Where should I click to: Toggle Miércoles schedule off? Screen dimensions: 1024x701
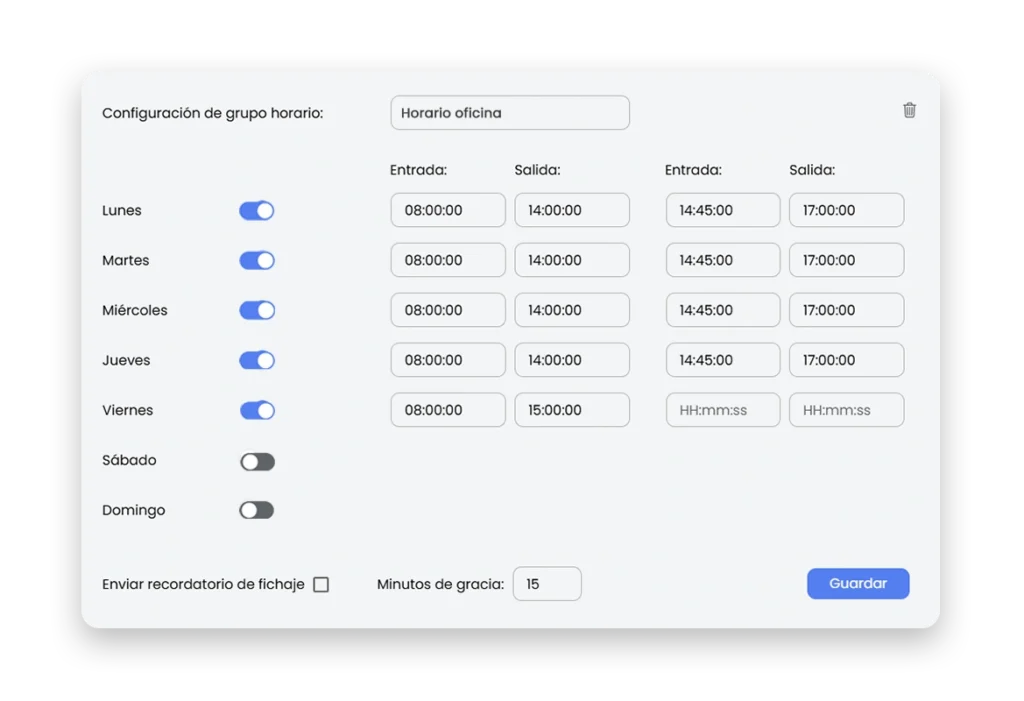pos(256,311)
